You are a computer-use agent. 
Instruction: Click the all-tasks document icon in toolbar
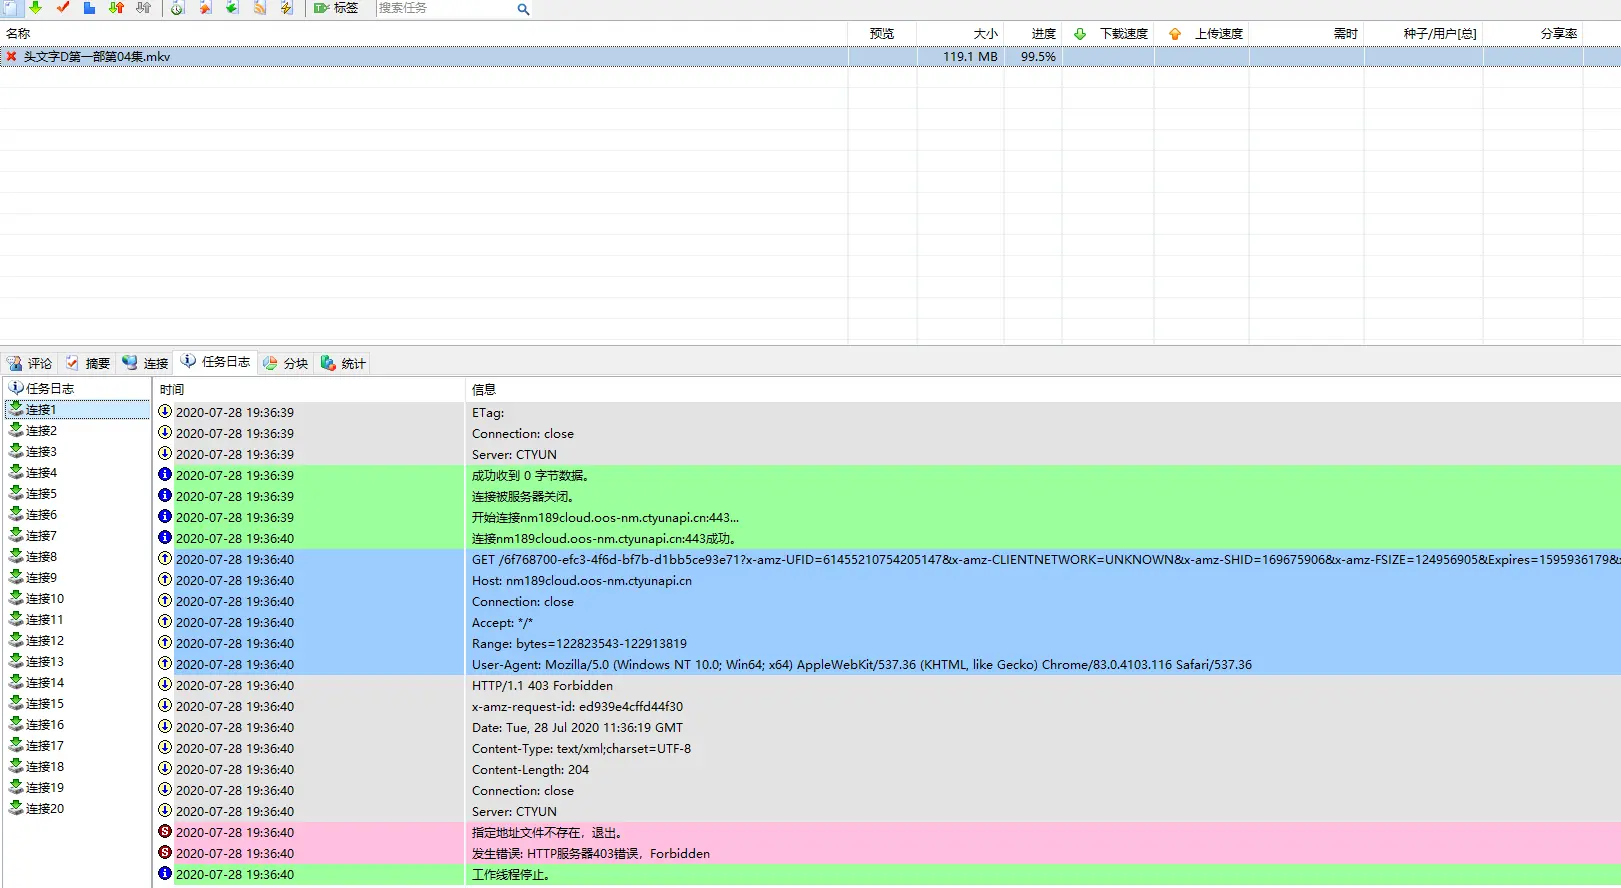pos(10,7)
